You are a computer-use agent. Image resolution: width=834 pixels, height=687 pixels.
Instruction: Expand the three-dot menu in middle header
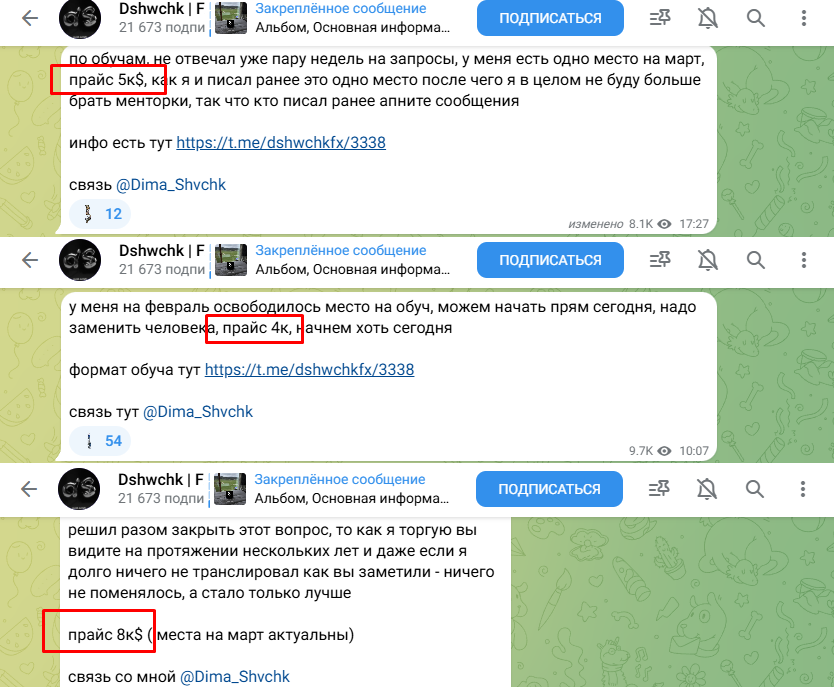click(804, 260)
